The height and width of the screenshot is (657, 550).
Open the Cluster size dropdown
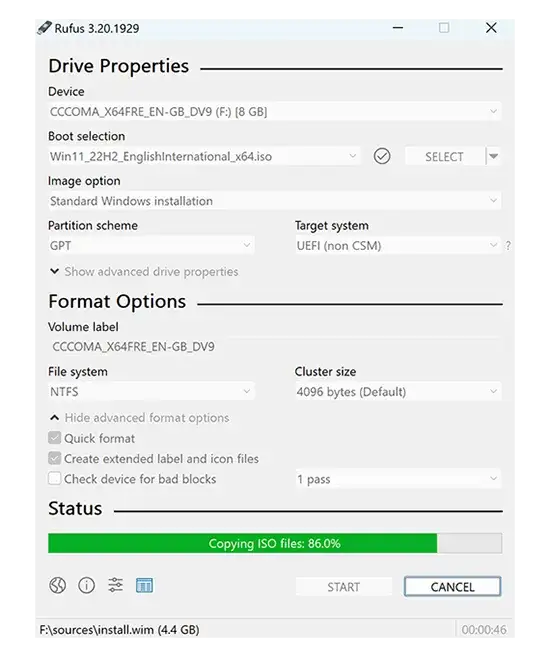point(398,391)
